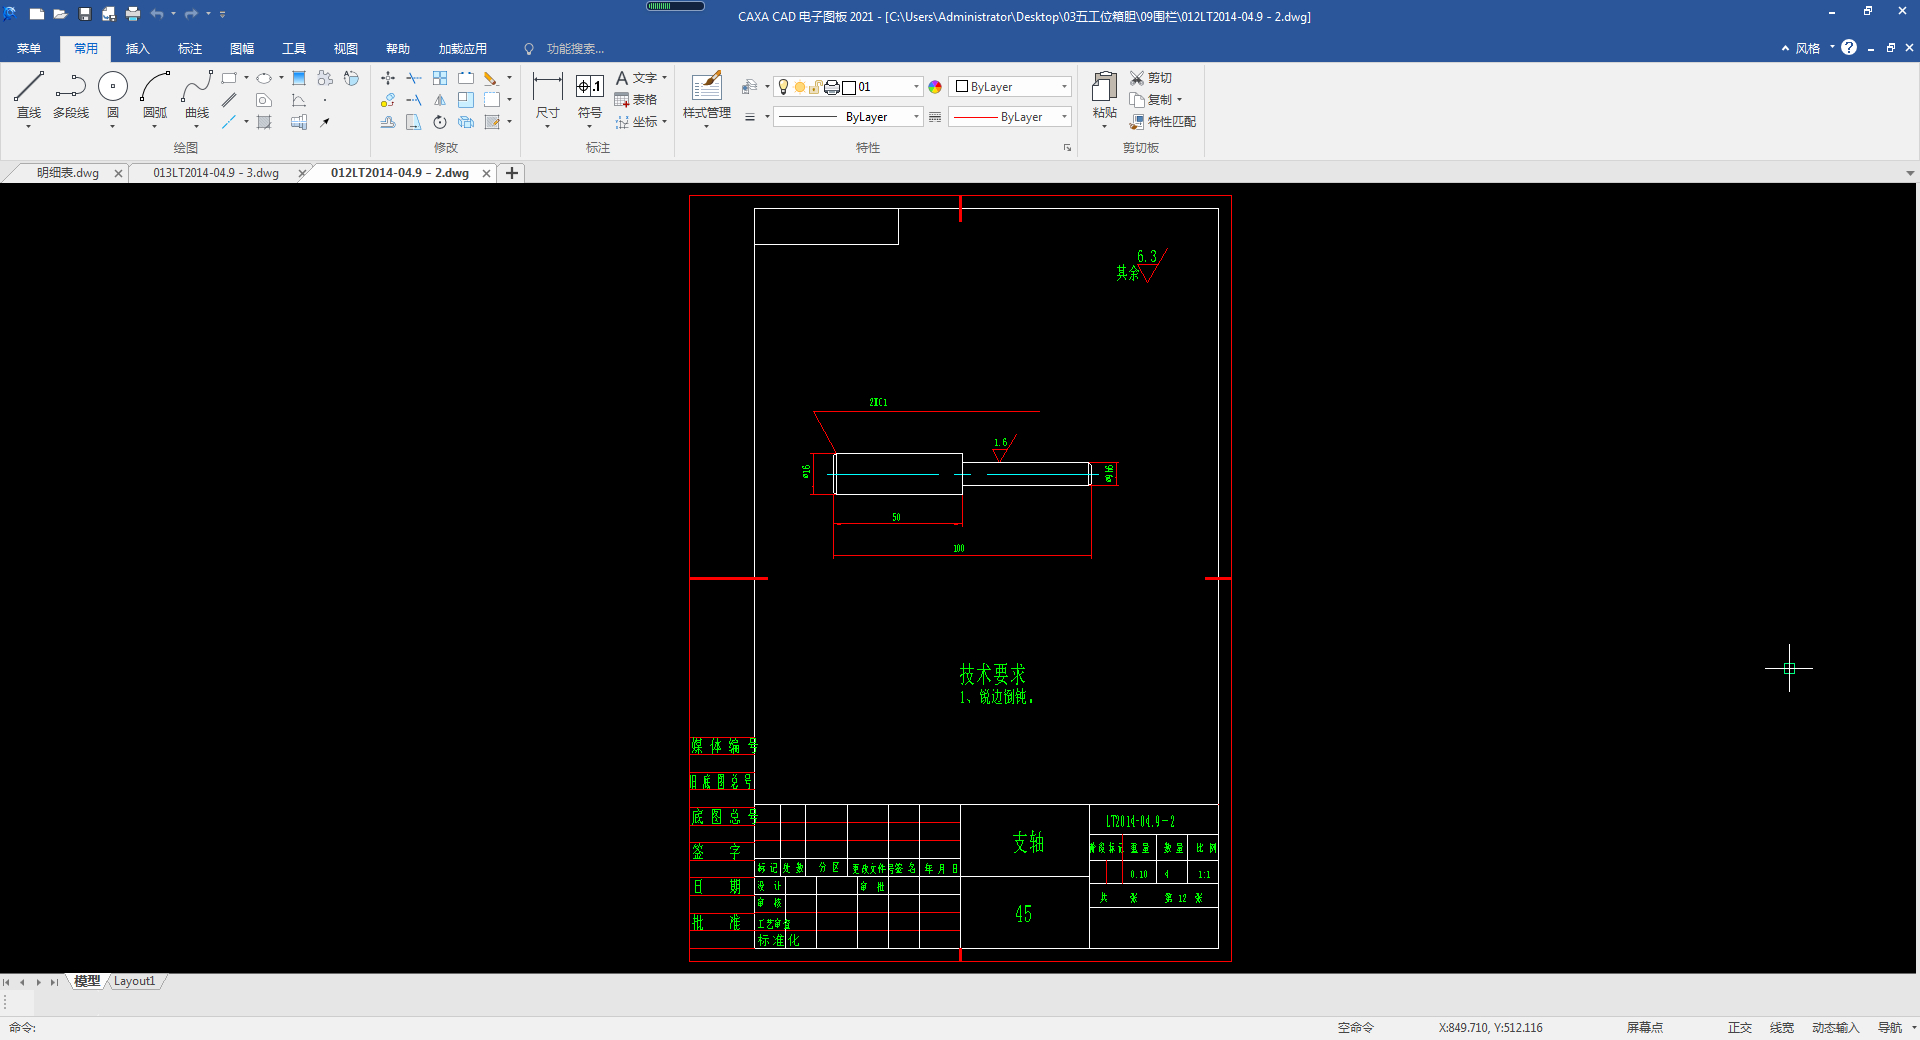1920x1040 pixels.
Task: Click the 符号 tolerance symbol tool
Action: coord(590,97)
